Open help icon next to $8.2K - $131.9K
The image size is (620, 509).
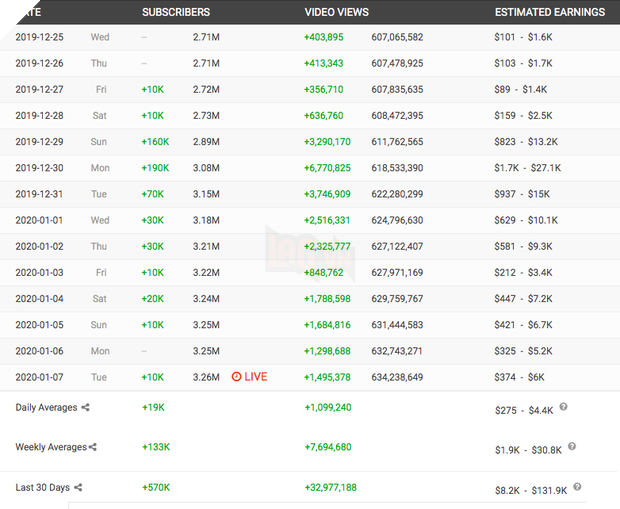(x=577, y=487)
